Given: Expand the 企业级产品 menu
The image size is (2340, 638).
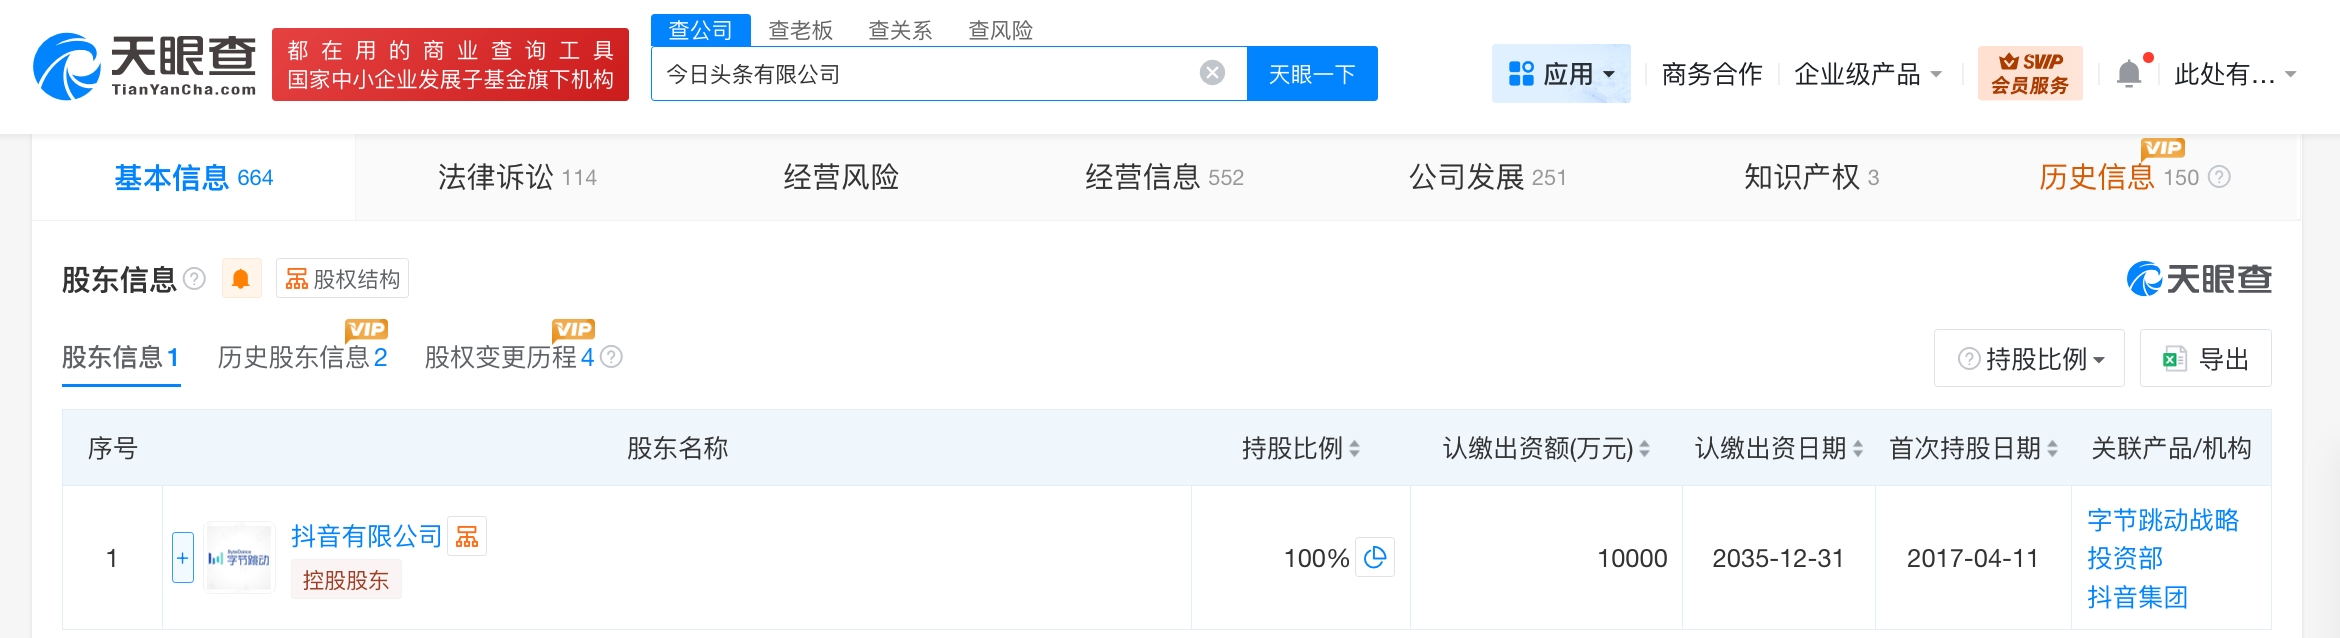Looking at the screenshot, I should (x=1867, y=74).
